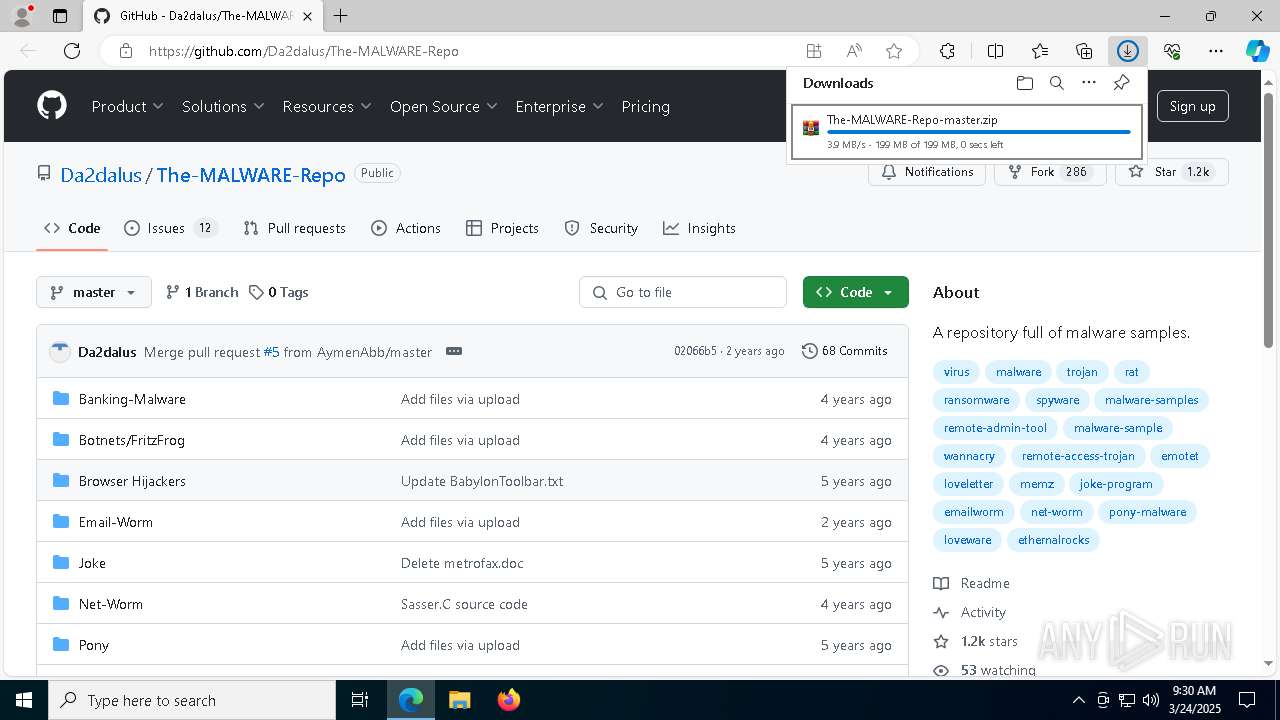
Task: Expand the Open Source menu
Action: 444,106
